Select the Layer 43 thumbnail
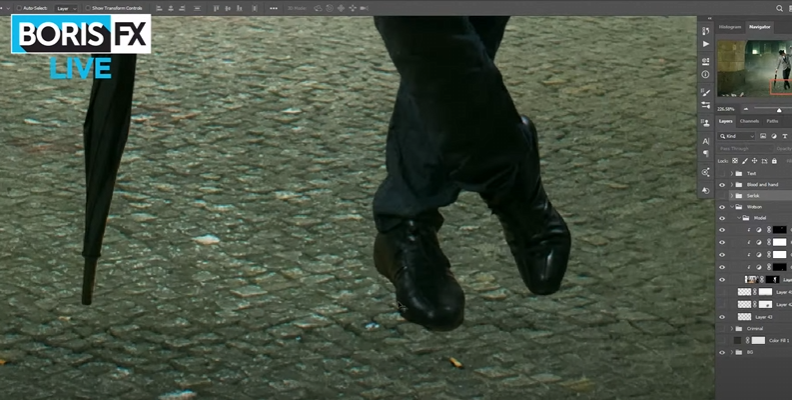This screenshot has width=792, height=400. pos(745,317)
